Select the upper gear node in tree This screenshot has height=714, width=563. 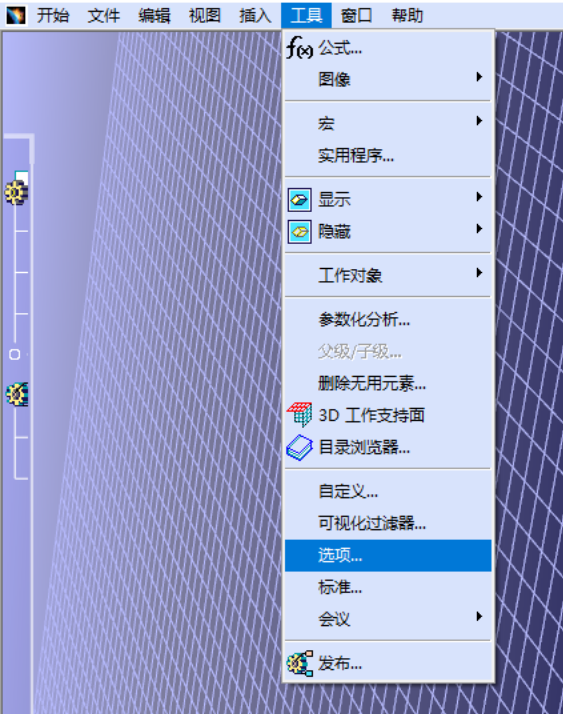click(17, 192)
